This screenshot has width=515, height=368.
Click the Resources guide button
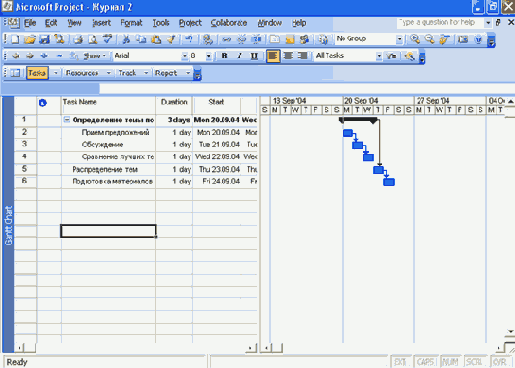point(82,73)
